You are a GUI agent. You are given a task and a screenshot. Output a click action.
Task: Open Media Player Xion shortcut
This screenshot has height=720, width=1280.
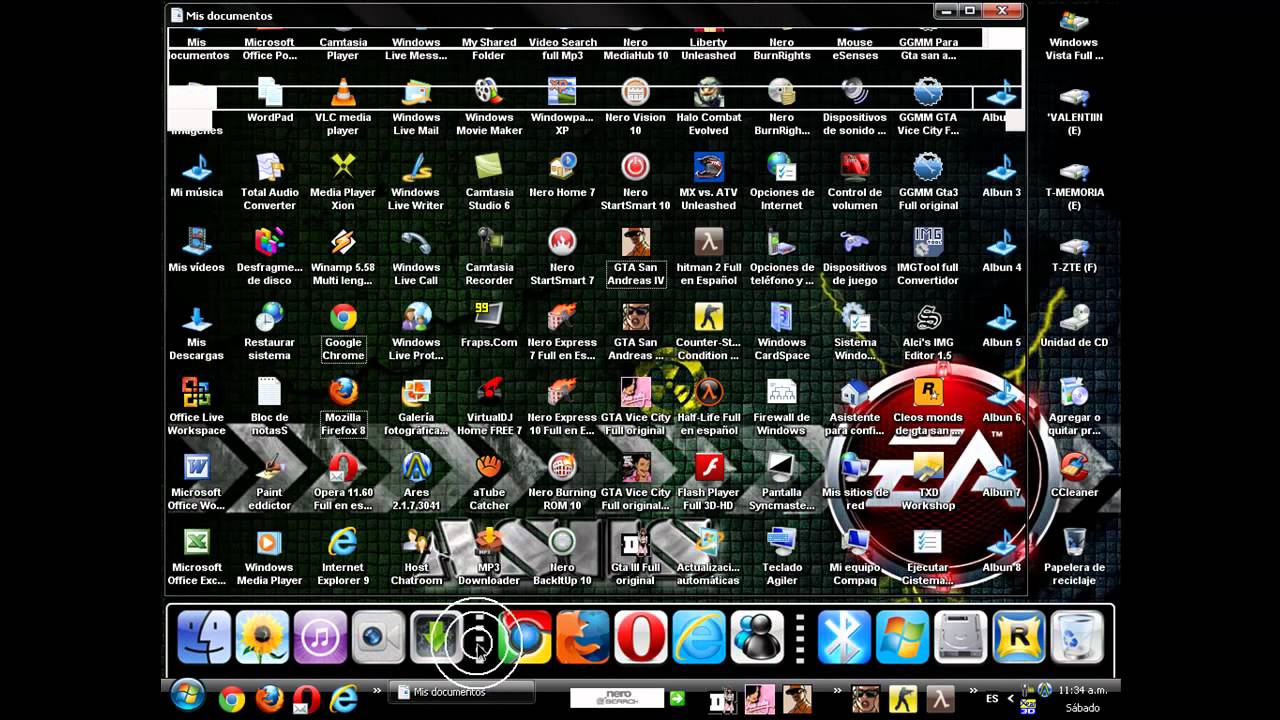[343, 183]
